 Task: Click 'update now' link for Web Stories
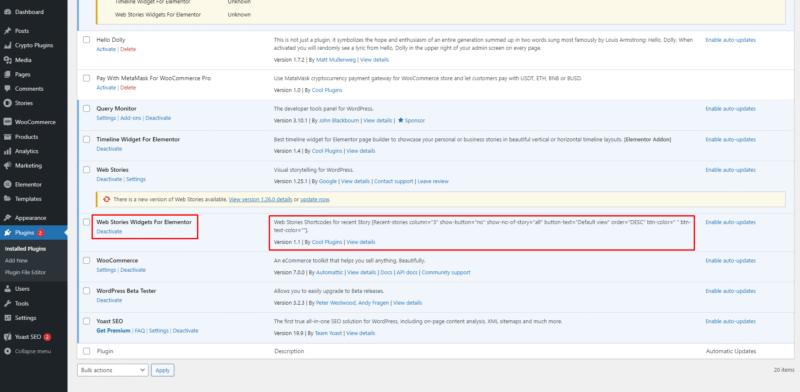tap(315, 199)
